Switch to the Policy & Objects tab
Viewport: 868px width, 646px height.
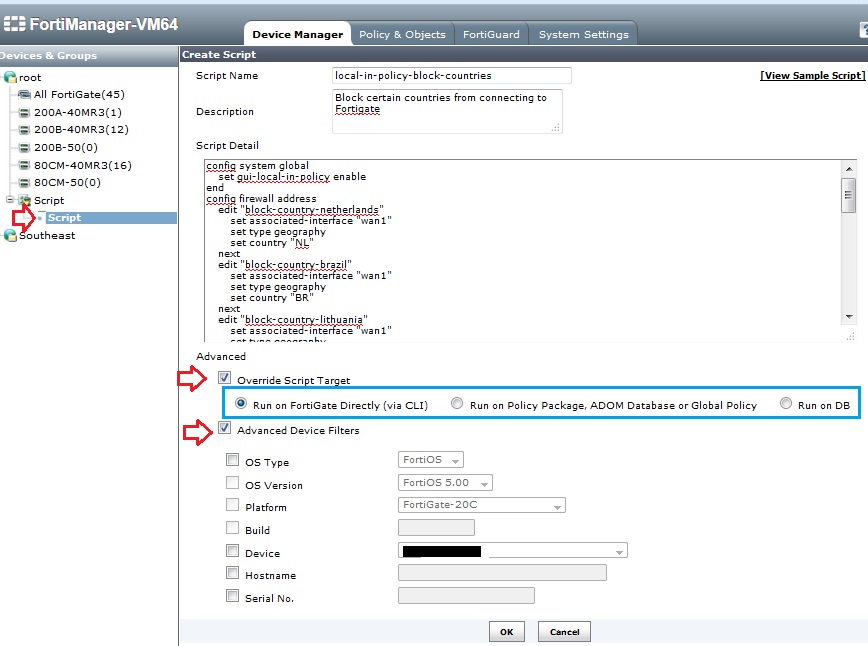tap(402, 34)
